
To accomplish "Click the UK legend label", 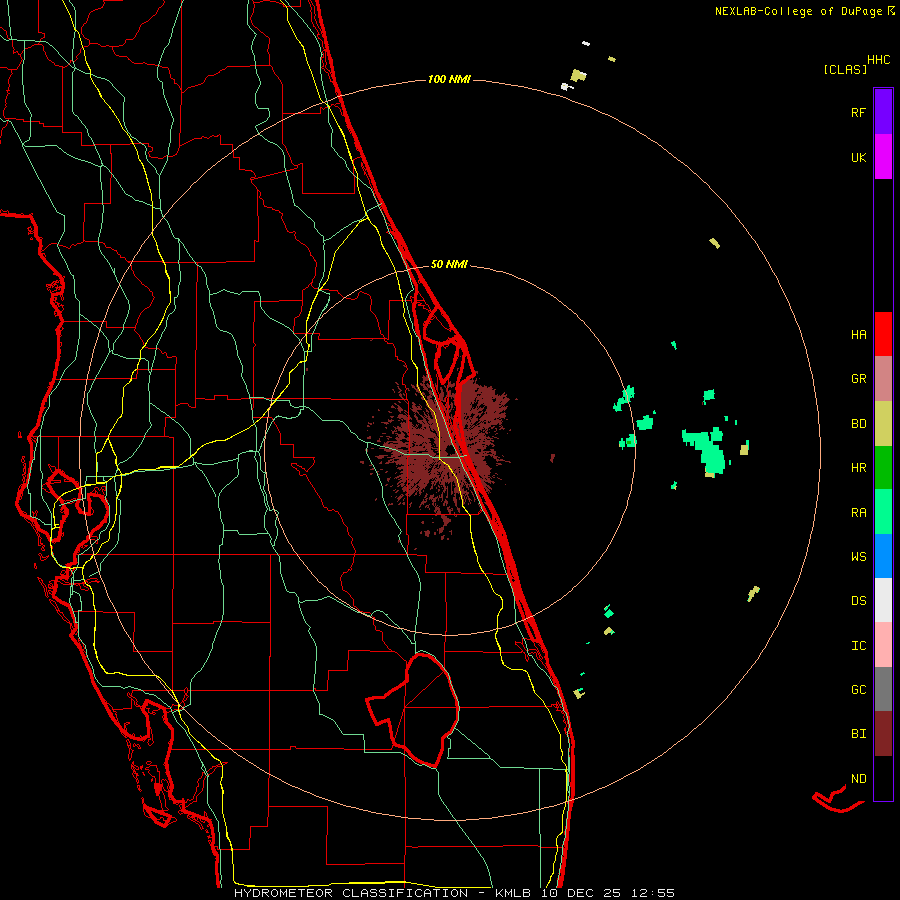I will point(859,157).
